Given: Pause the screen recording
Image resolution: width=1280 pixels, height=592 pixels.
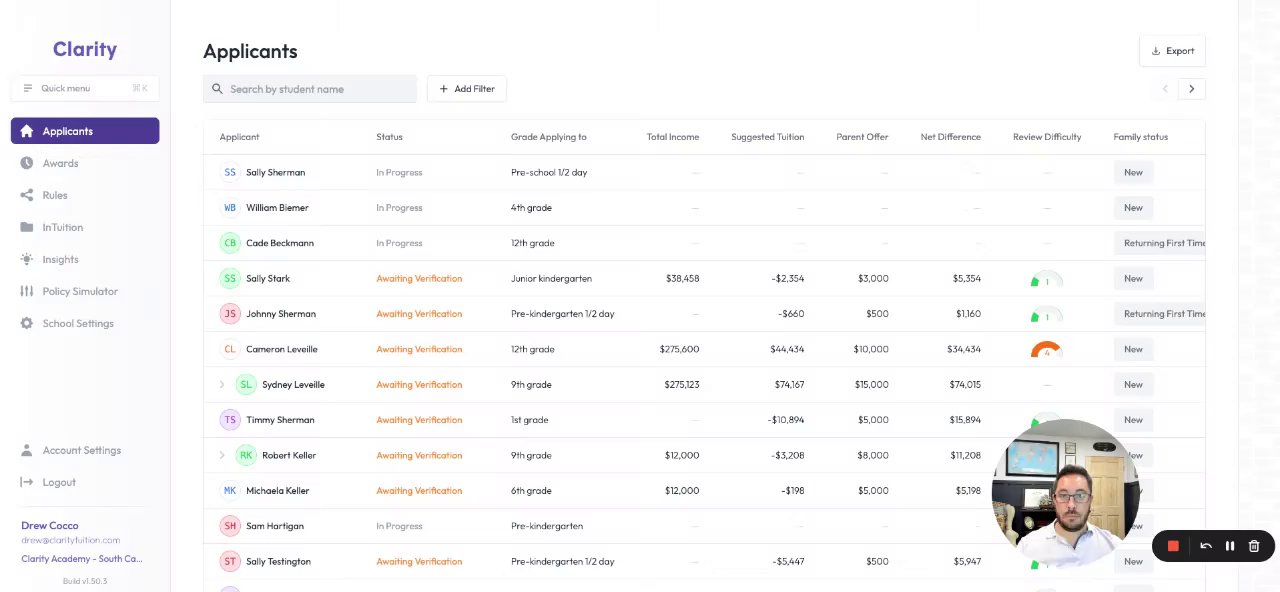Looking at the screenshot, I should click(x=1230, y=546).
